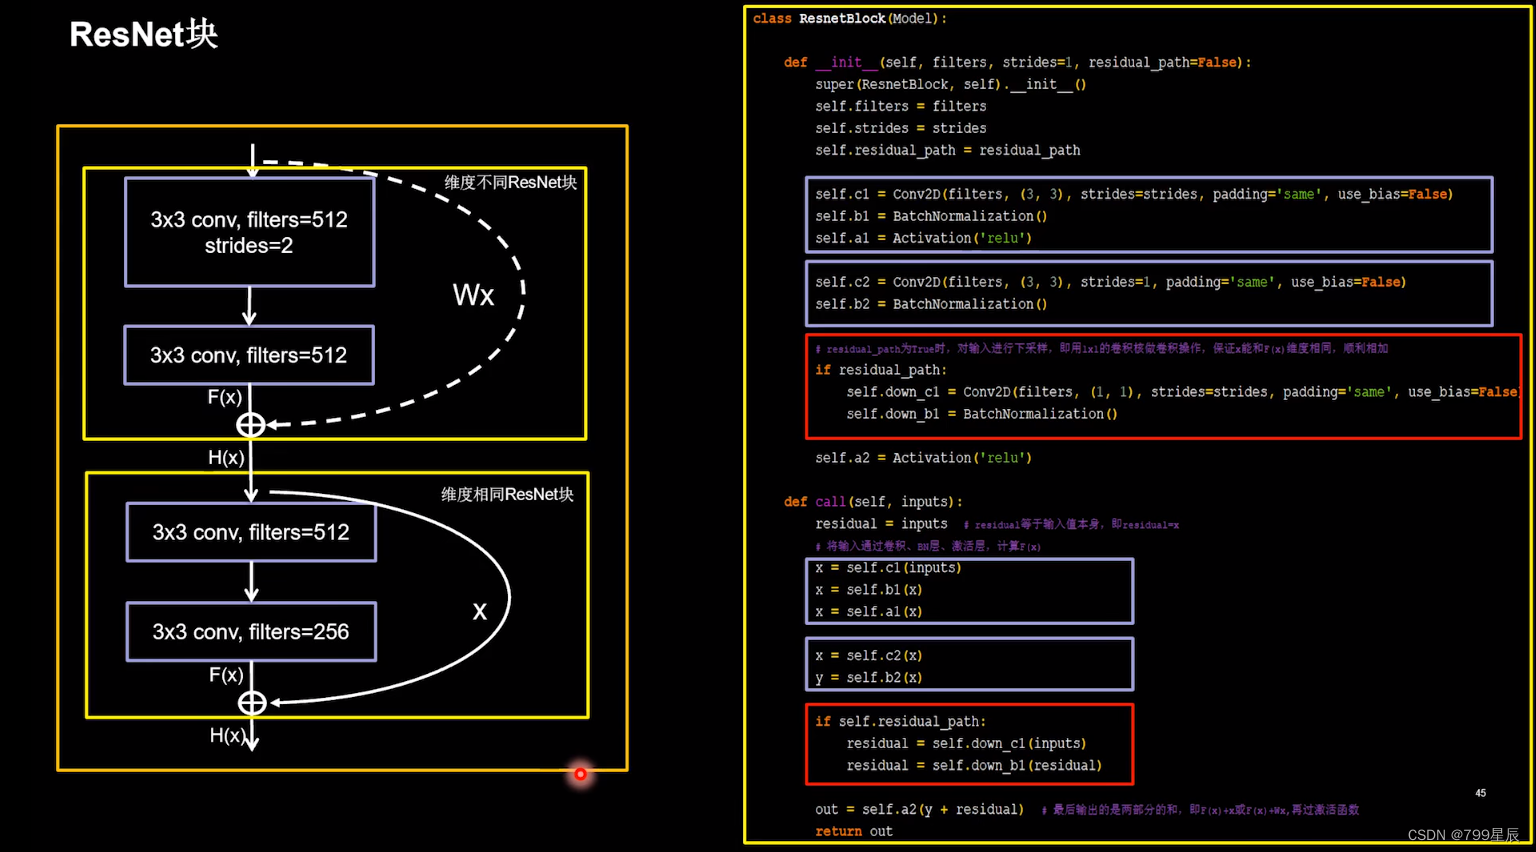
Task: Click the 3x3 conv filters=512 box inside 维度相同ResNet块
Action: click(x=251, y=532)
